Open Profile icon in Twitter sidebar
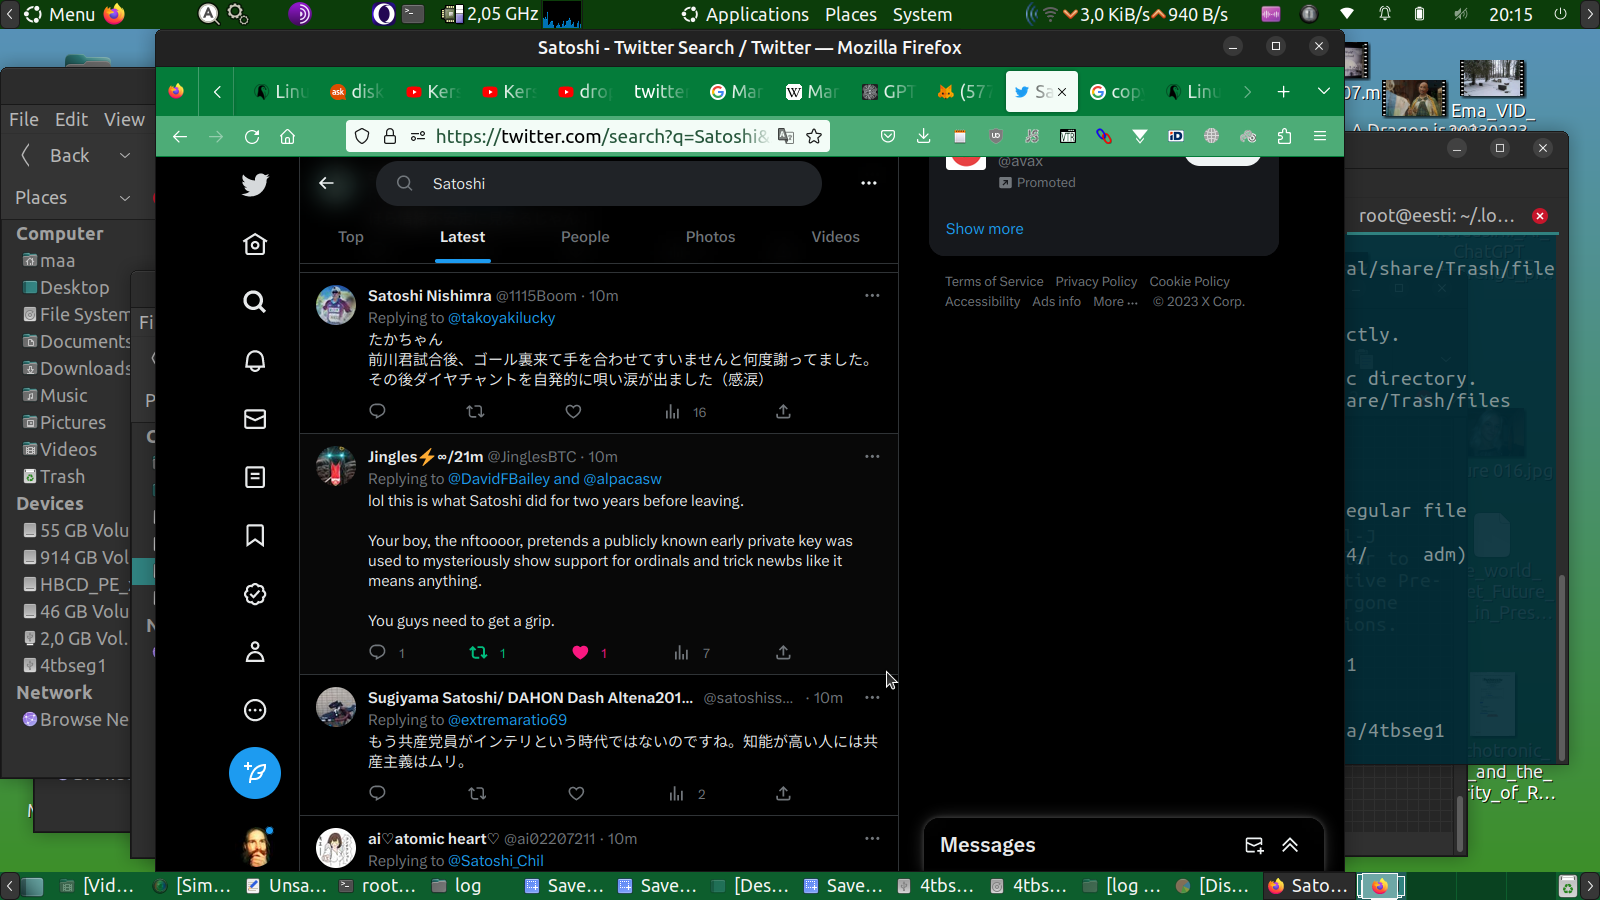This screenshot has width=1600, height=900. (255, 652)
